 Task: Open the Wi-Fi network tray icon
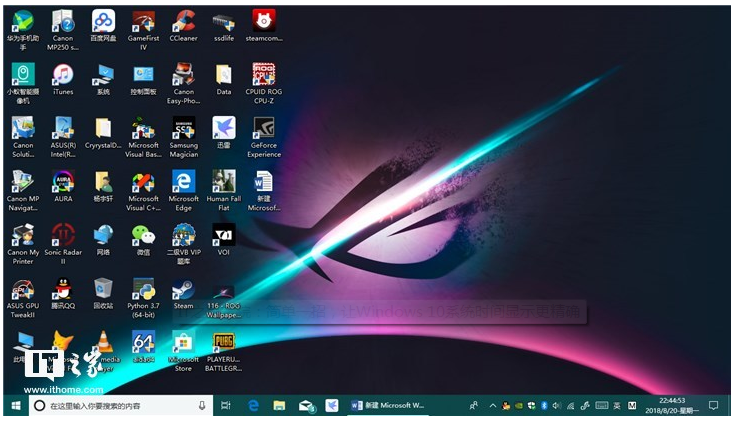[x=571, y=406]
